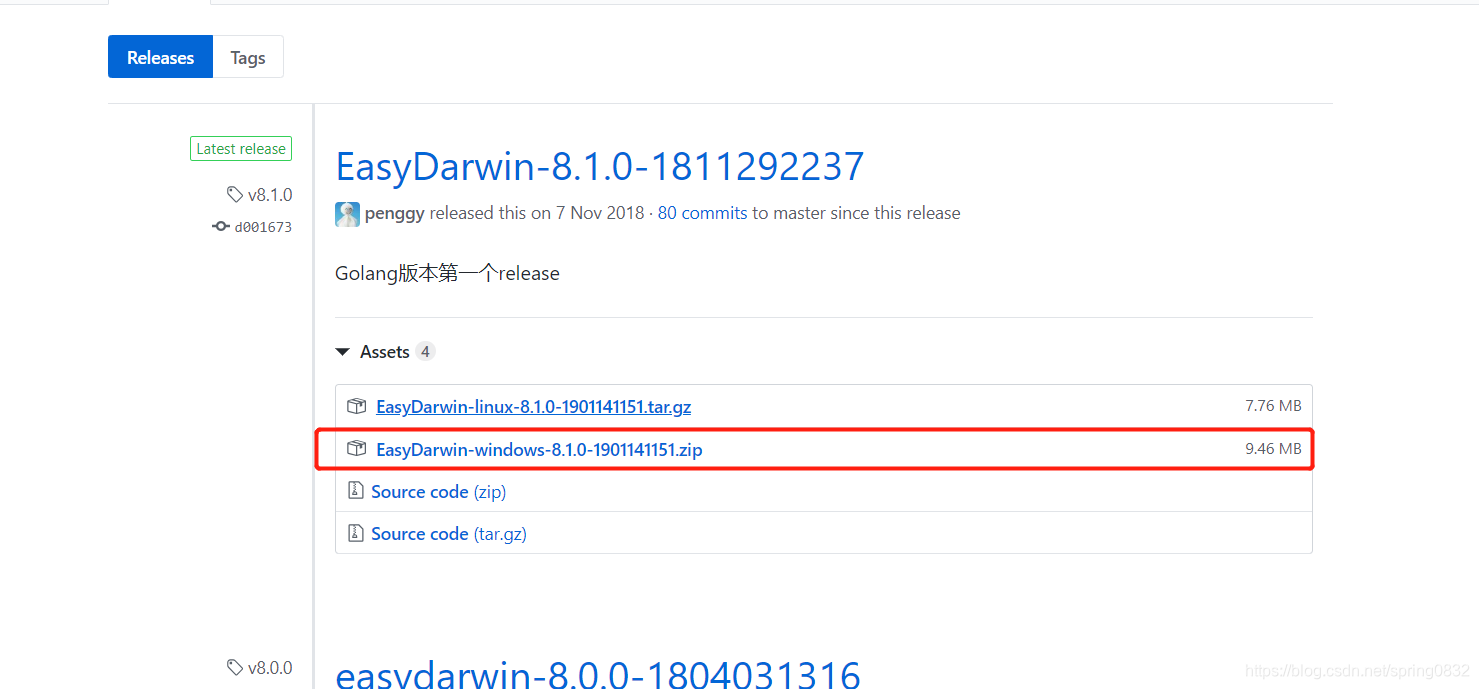Open the 80 commits link
The image size is (1479, 689).
[702, 213]
